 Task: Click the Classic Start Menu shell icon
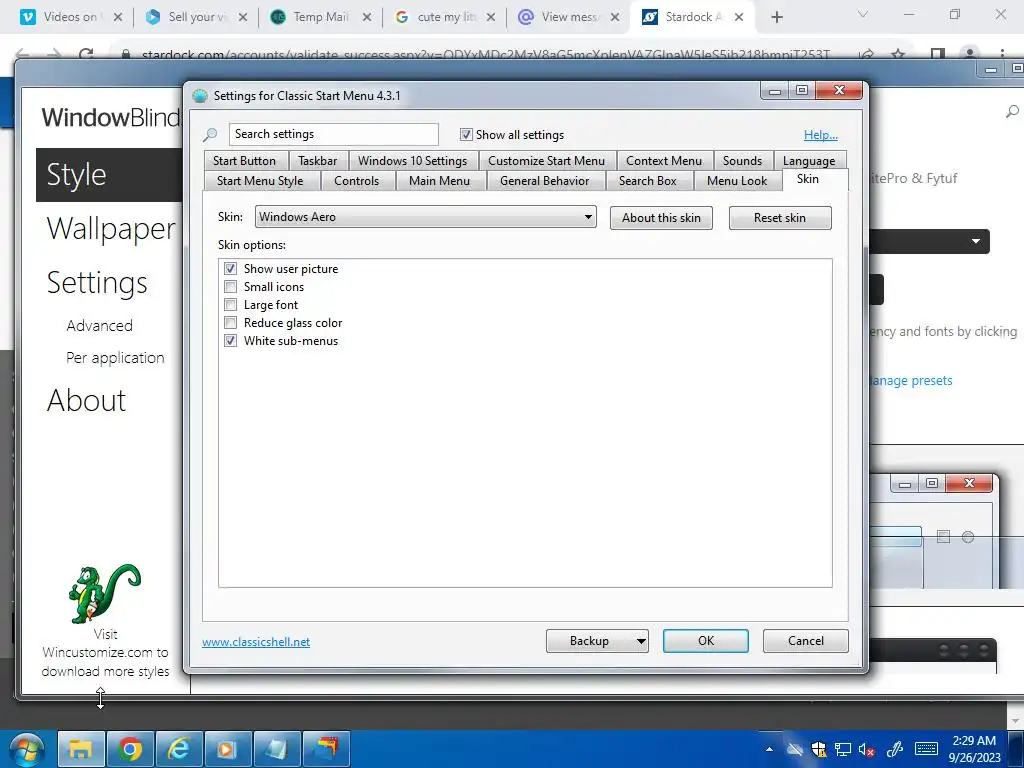200,96
